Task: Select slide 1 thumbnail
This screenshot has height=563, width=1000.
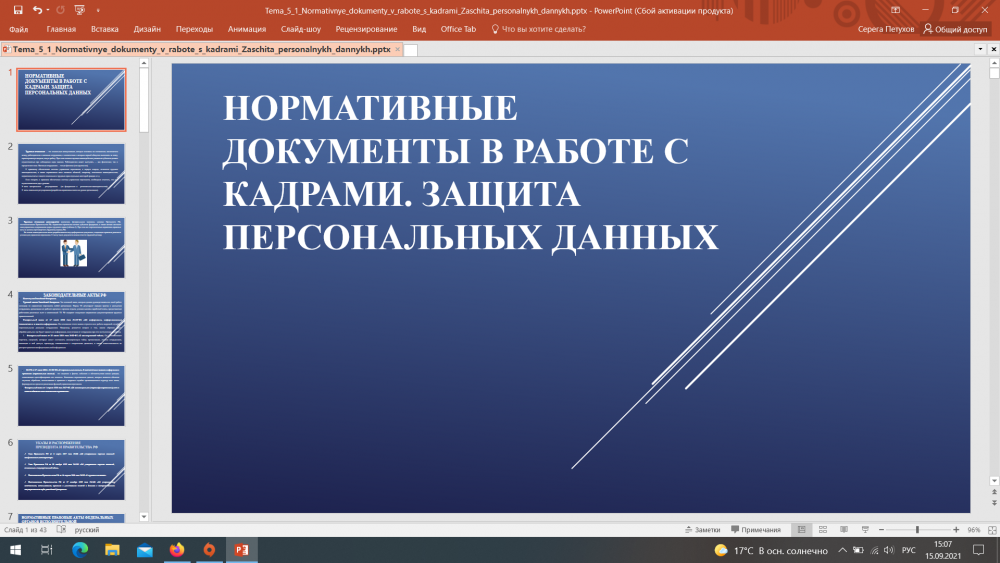Action: (x=71, y=100)
